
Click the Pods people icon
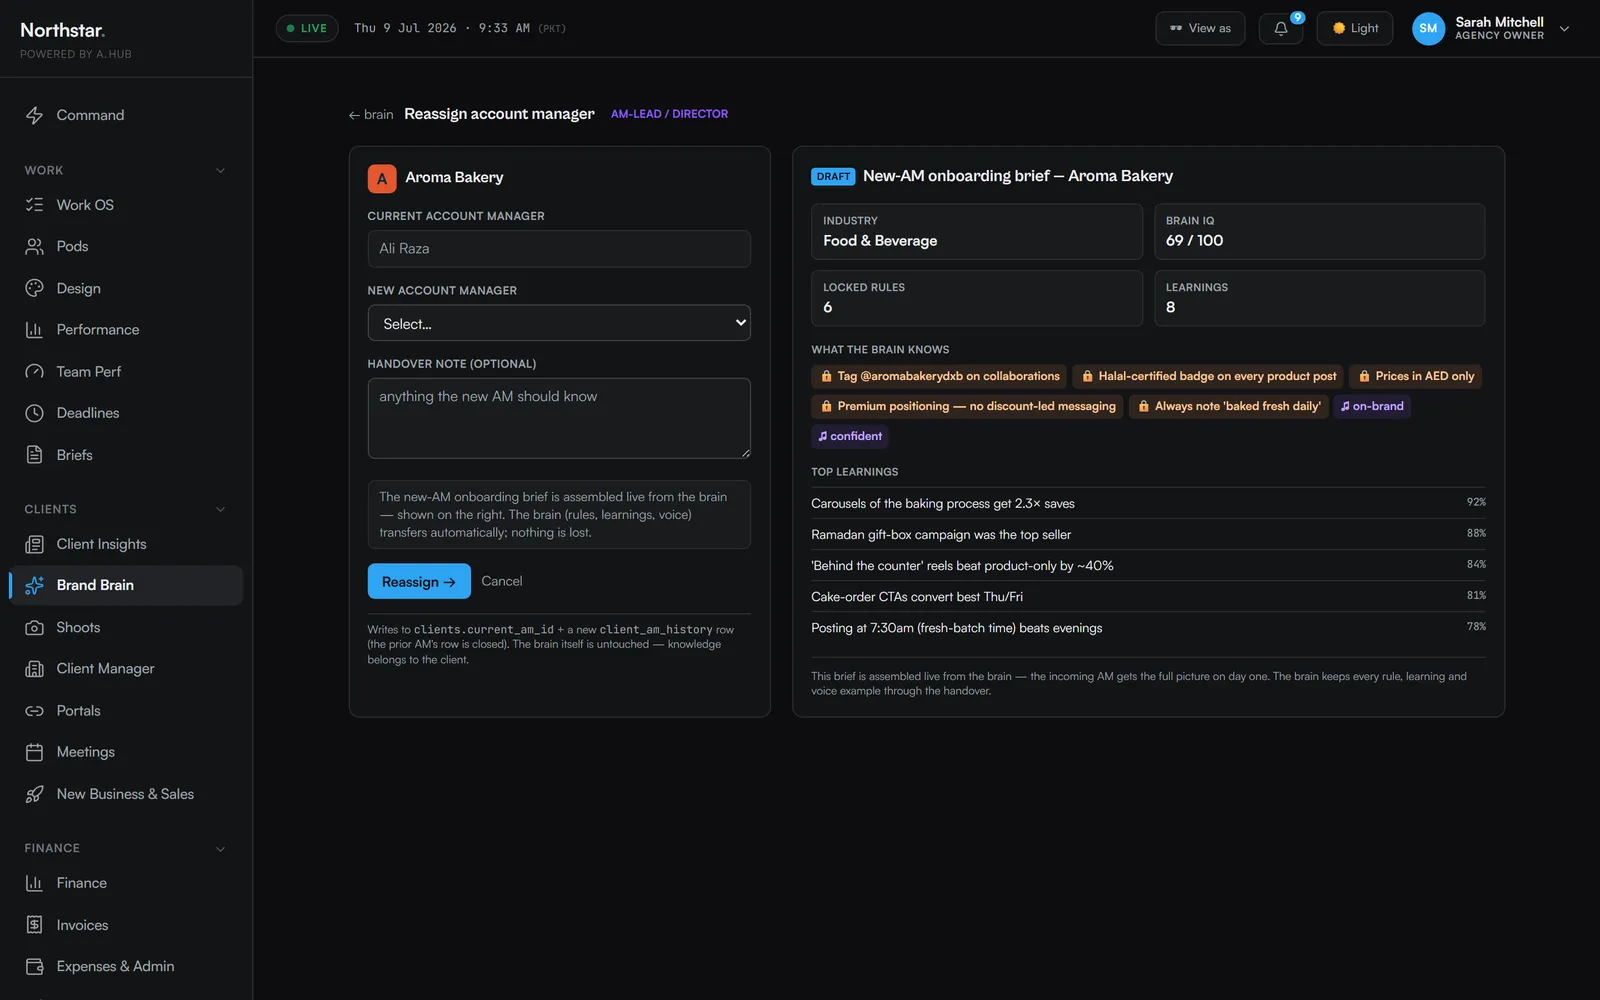(x=34, y=246)
